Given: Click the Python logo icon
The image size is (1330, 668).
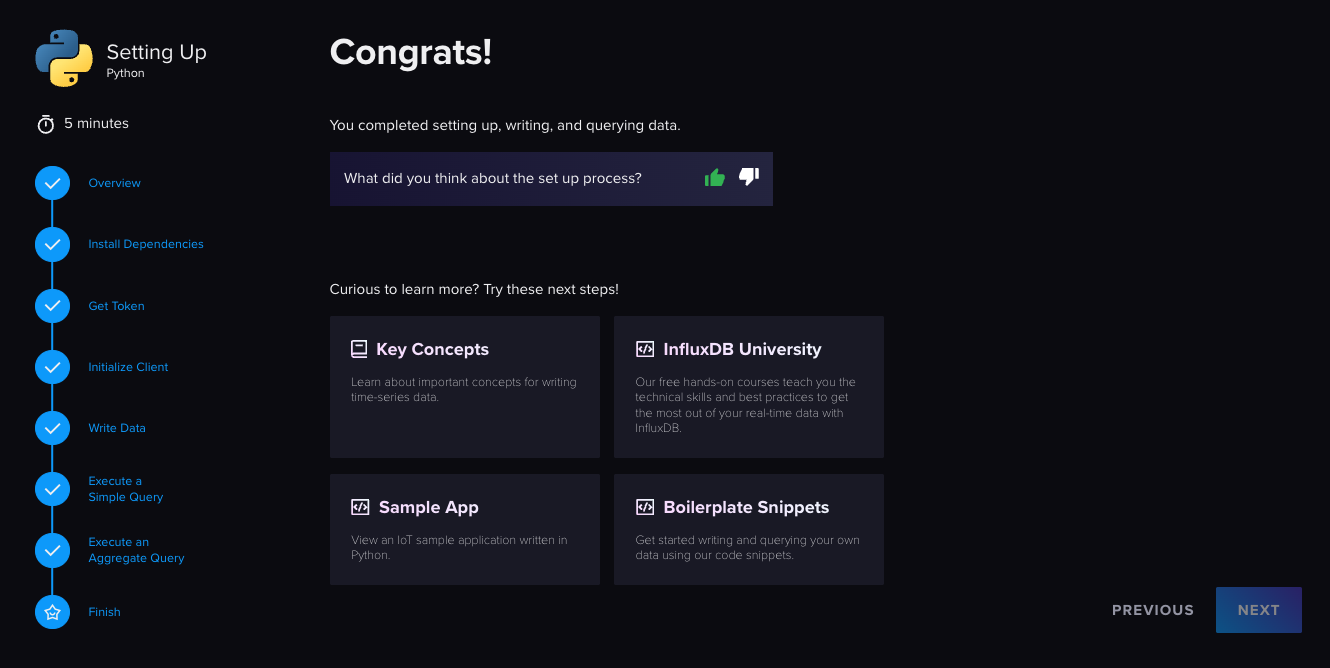Looking at the screenshot, I should [62, 58].
